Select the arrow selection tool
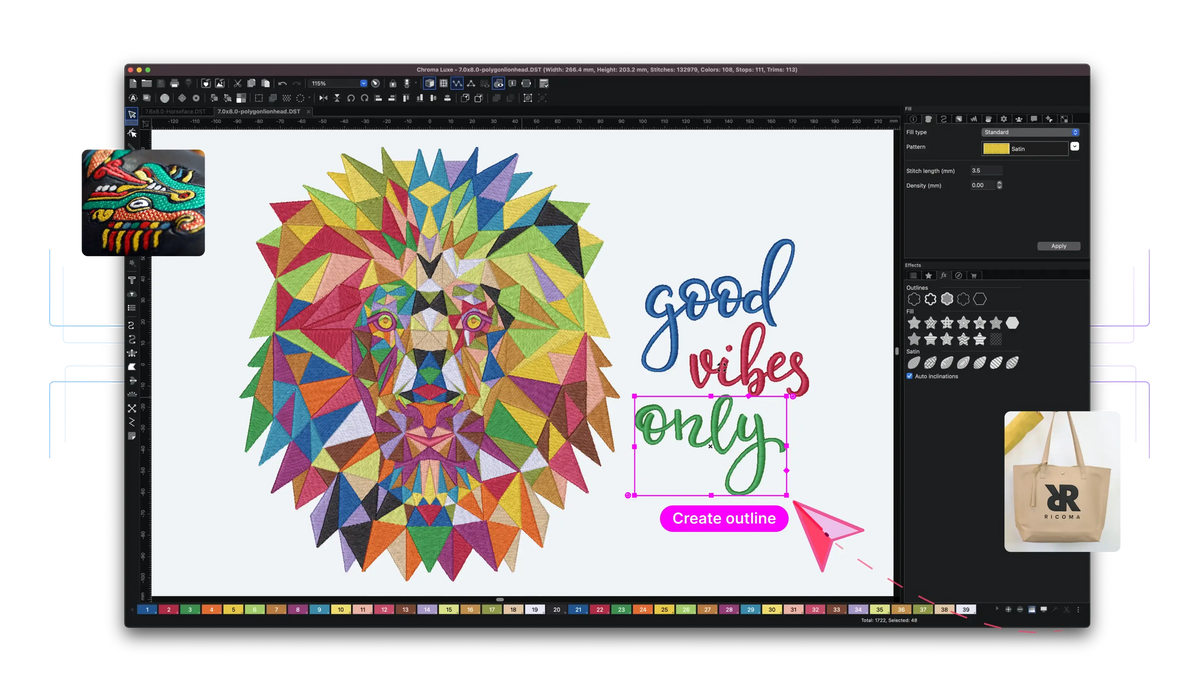This screenshot has width=1200, height=683. pos(132,115)
